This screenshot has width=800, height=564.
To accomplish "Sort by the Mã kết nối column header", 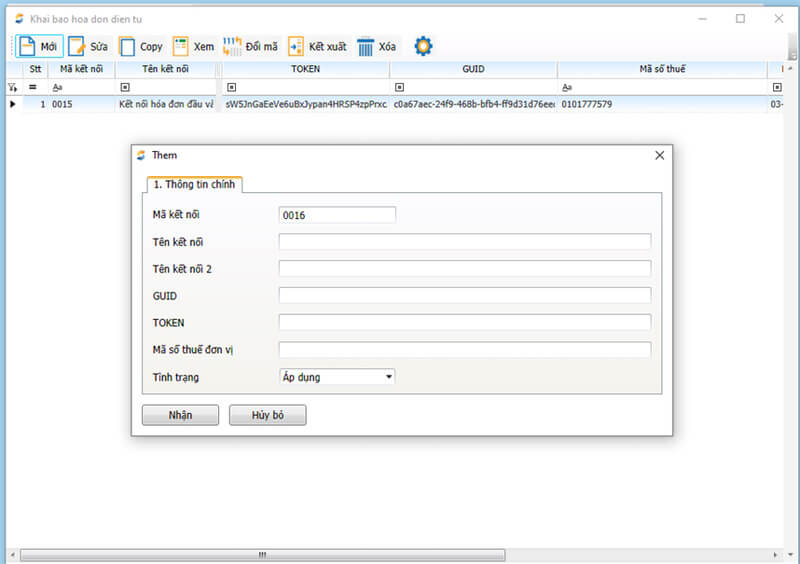I will (x=82, y=69).
